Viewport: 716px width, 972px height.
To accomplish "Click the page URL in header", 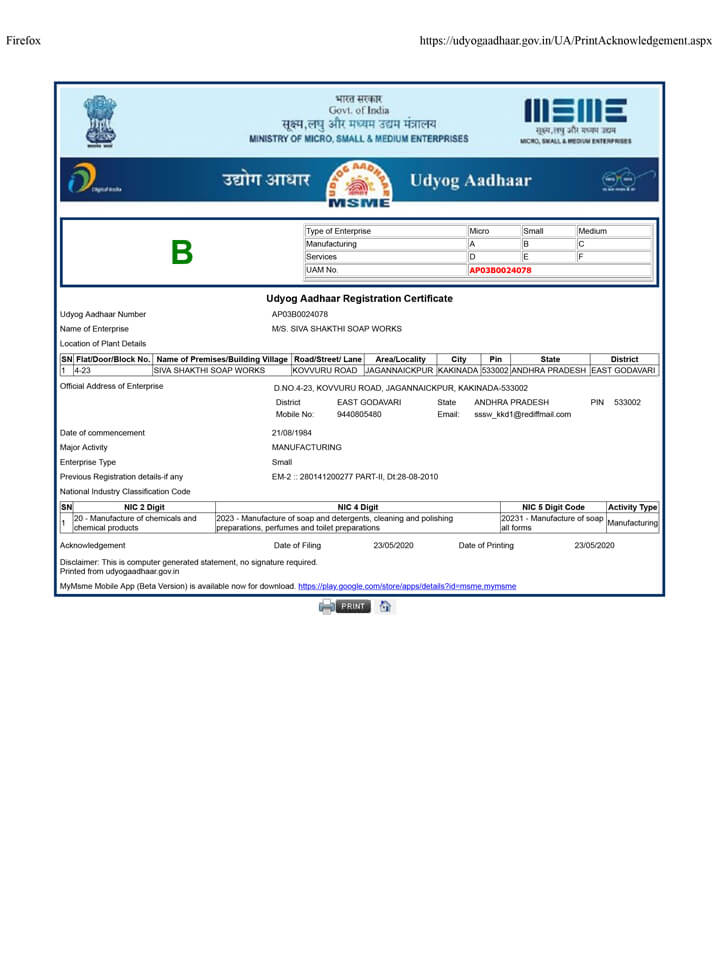I will tap(565, 41).
